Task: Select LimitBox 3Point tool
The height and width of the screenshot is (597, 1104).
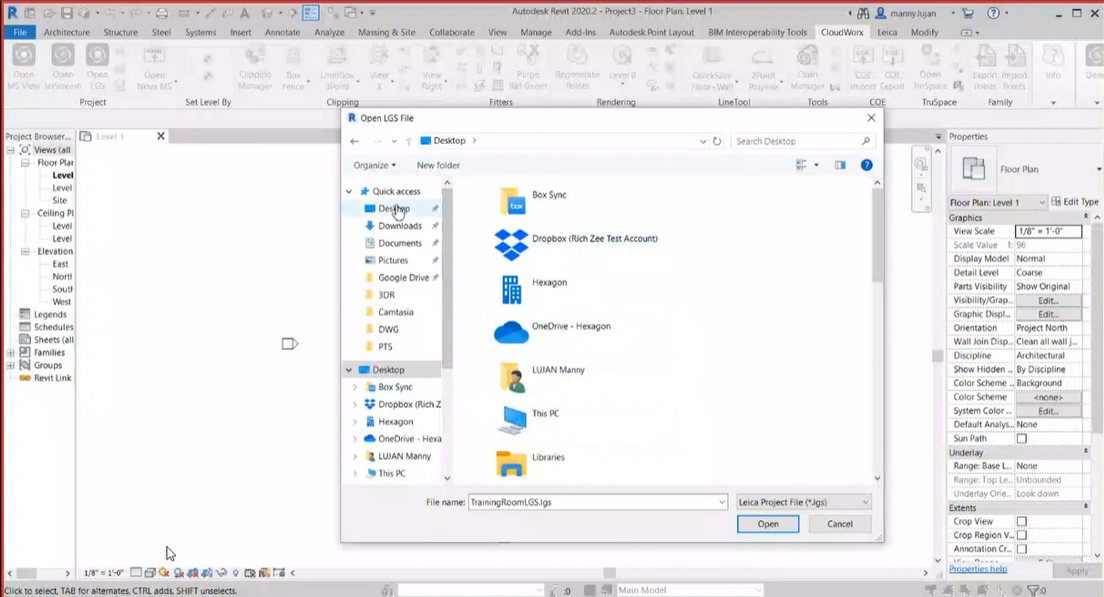Action: 337,67
